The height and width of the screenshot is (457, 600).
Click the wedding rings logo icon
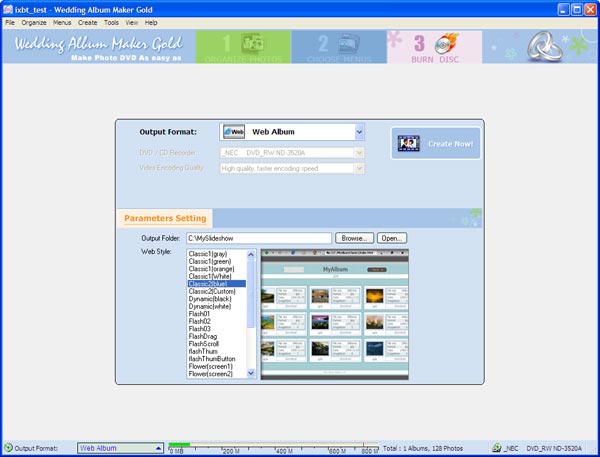545,46
